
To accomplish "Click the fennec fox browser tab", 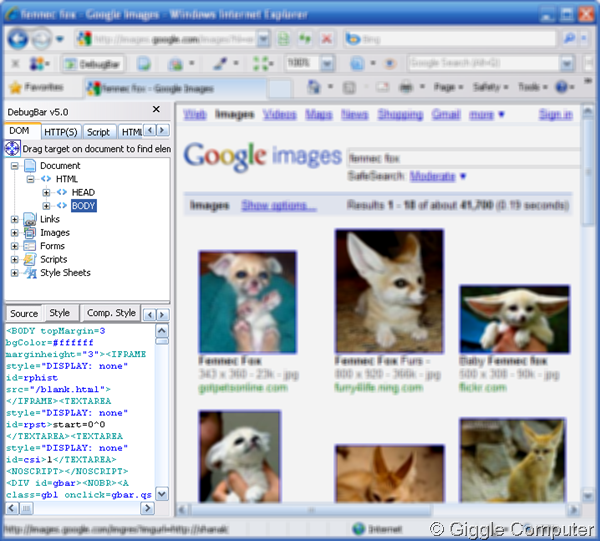I will [x=175, y=88].
